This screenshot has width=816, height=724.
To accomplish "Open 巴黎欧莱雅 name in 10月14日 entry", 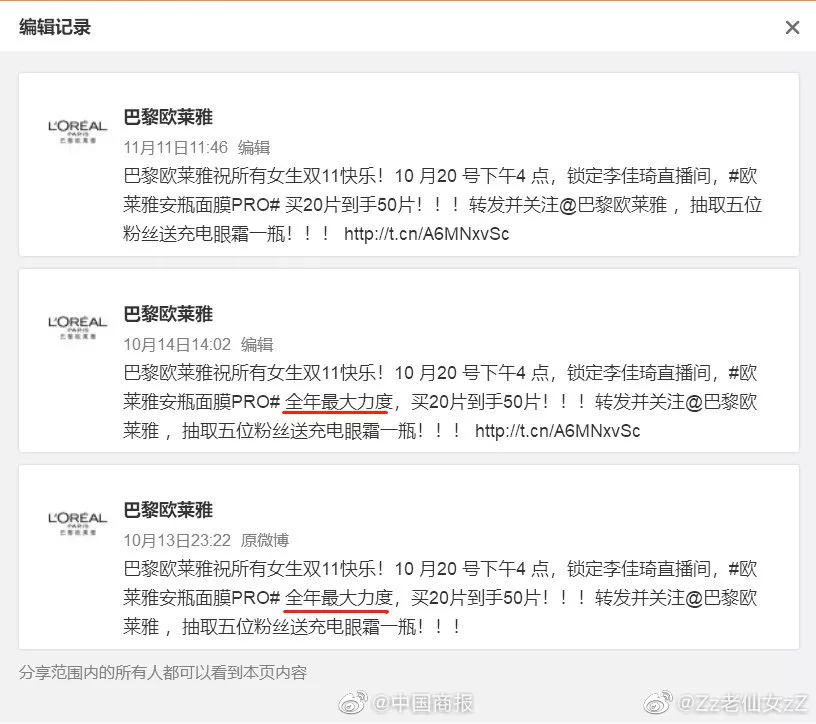I will coord(168,314).
